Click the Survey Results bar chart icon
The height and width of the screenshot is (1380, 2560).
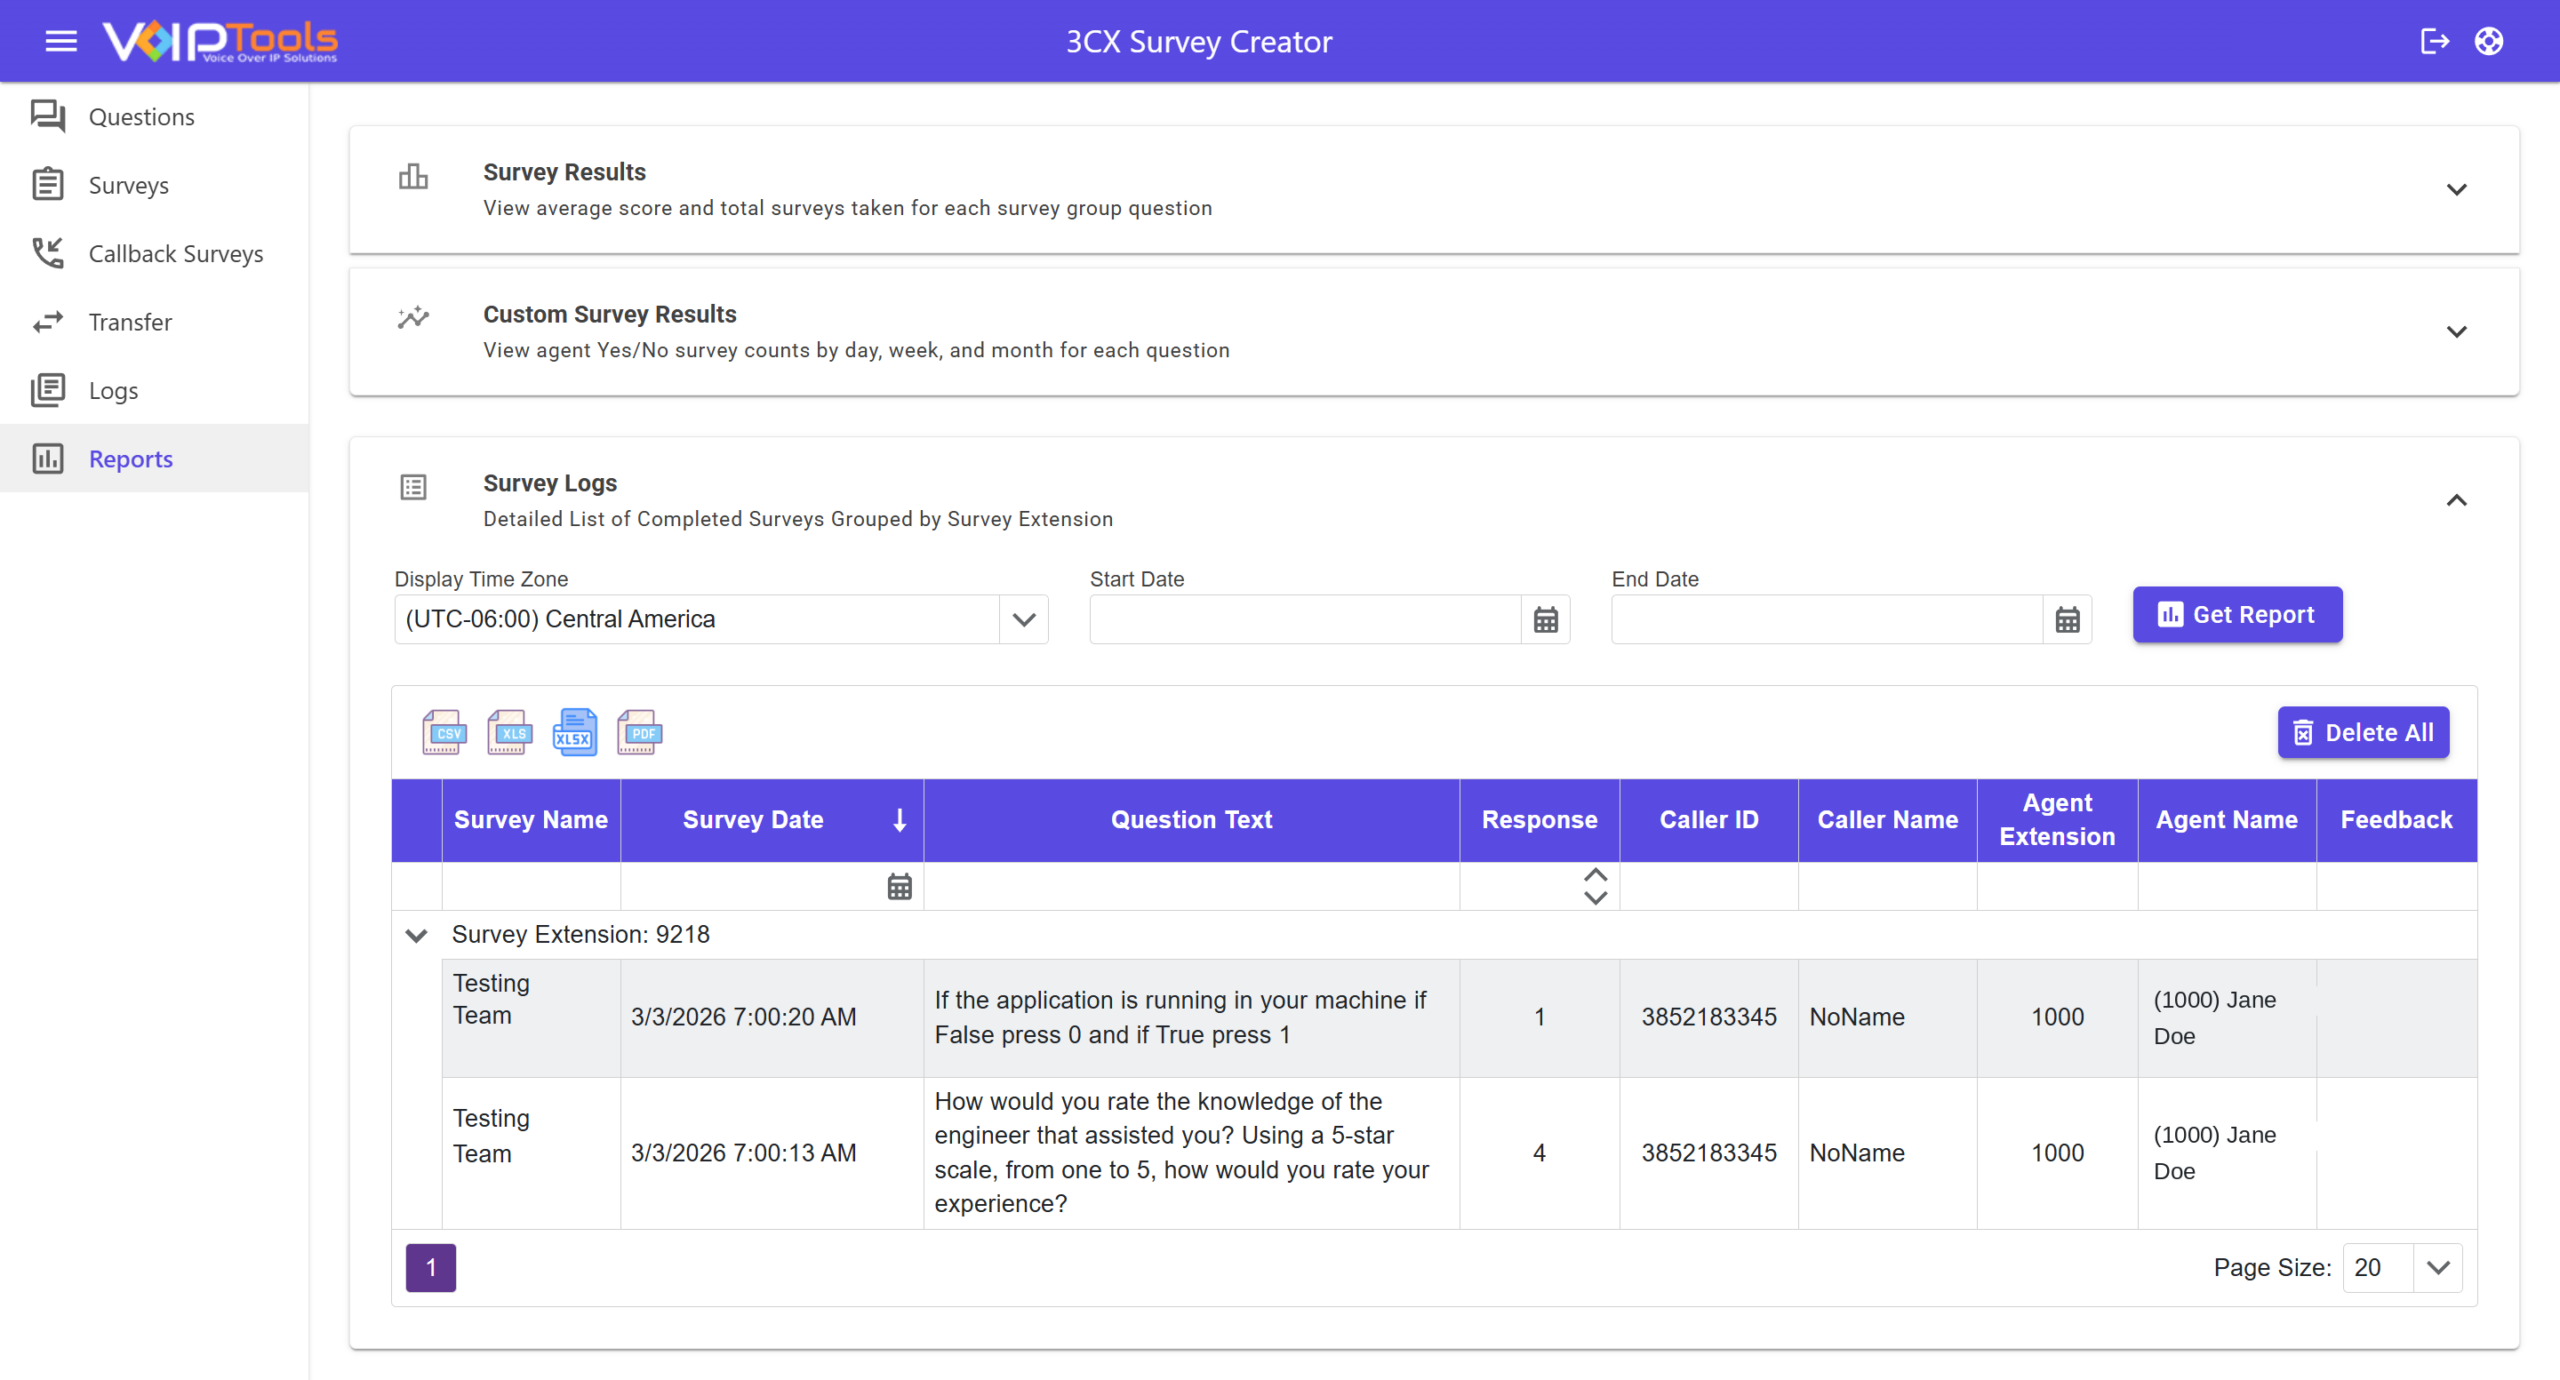[x=413, y=177]
